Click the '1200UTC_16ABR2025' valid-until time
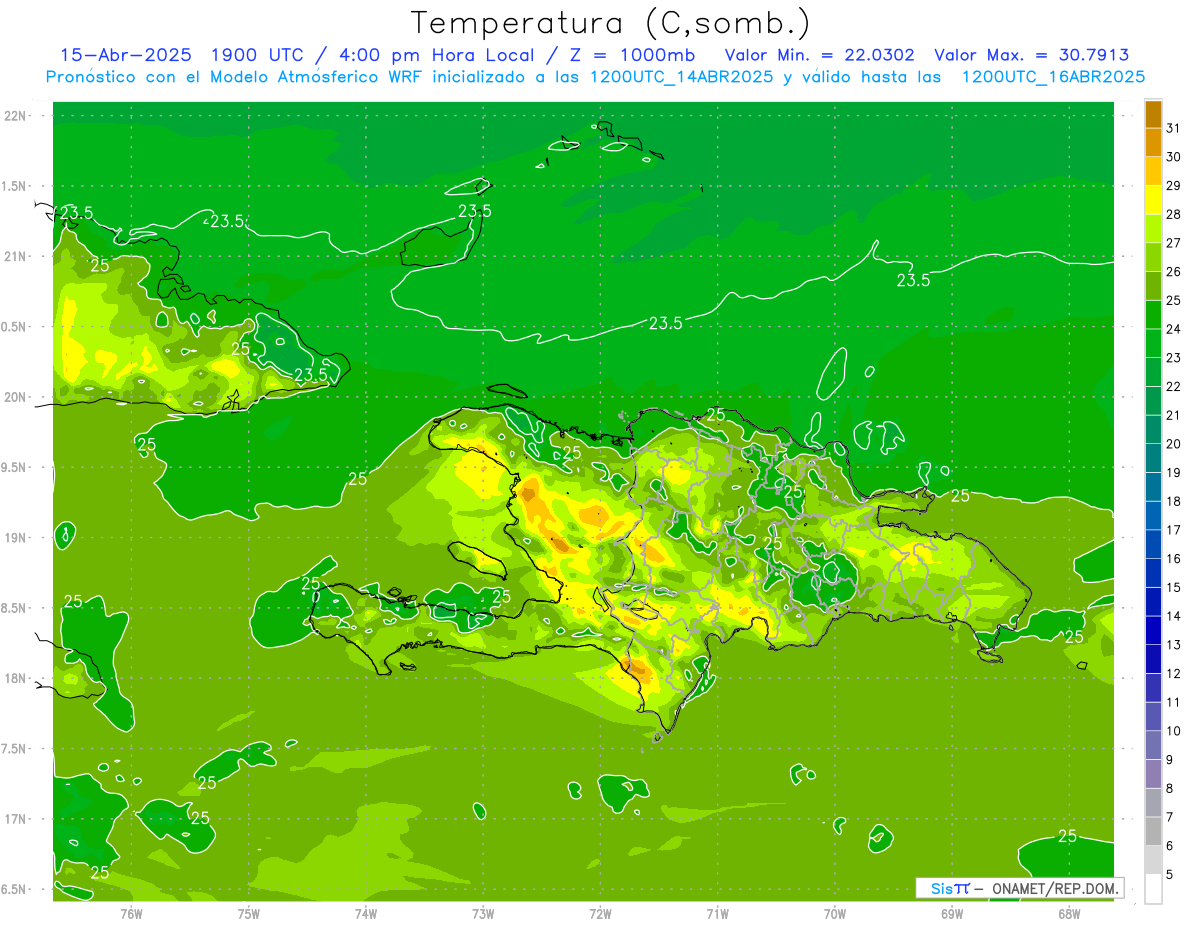The image size is (1200, 927). click(x=1053, y=77)
